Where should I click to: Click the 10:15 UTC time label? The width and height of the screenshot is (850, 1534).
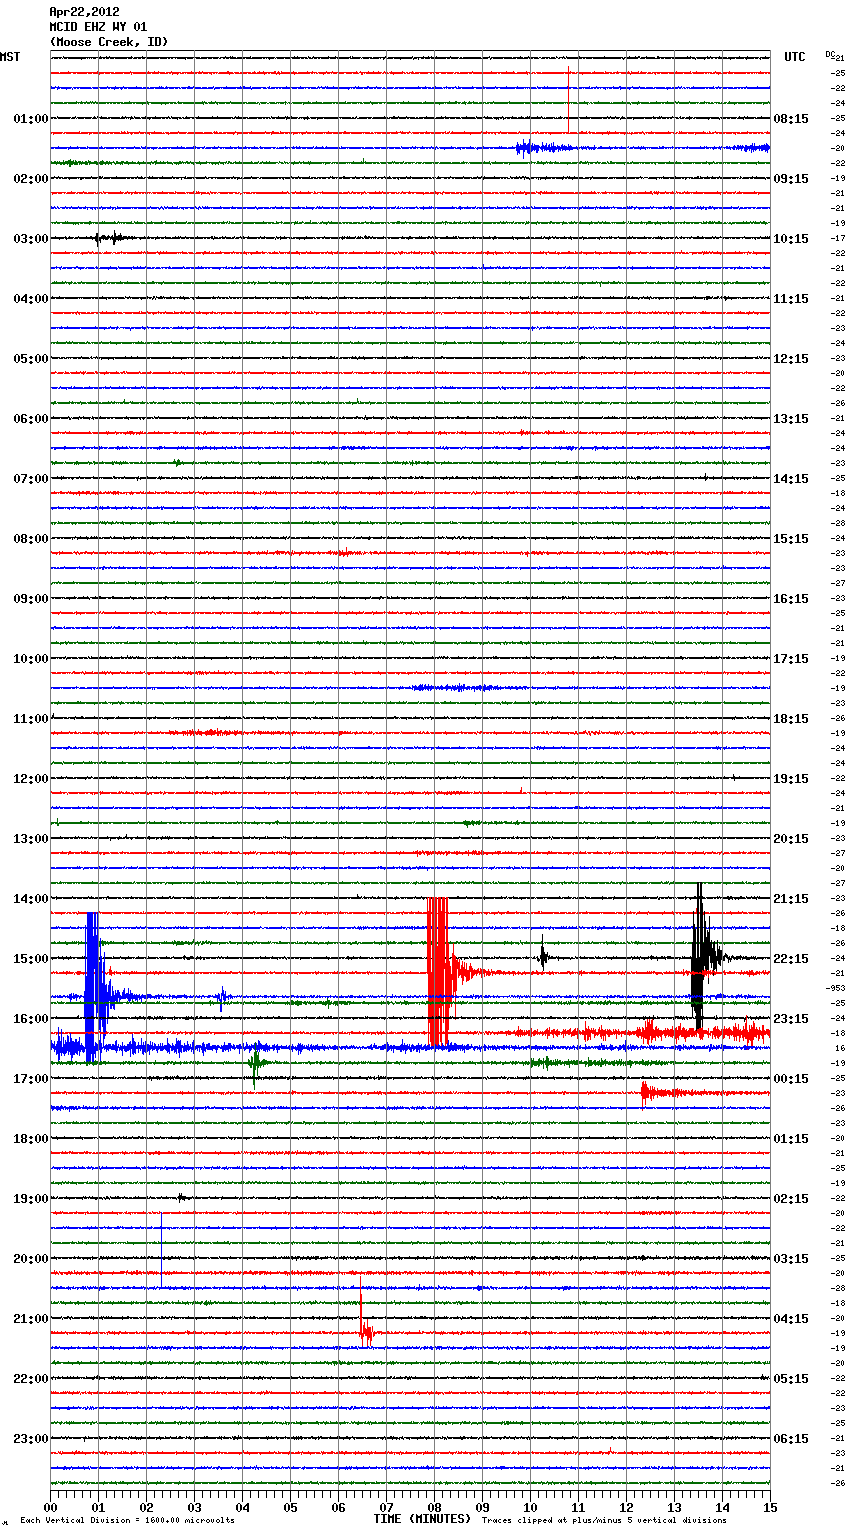coord(791,238)
